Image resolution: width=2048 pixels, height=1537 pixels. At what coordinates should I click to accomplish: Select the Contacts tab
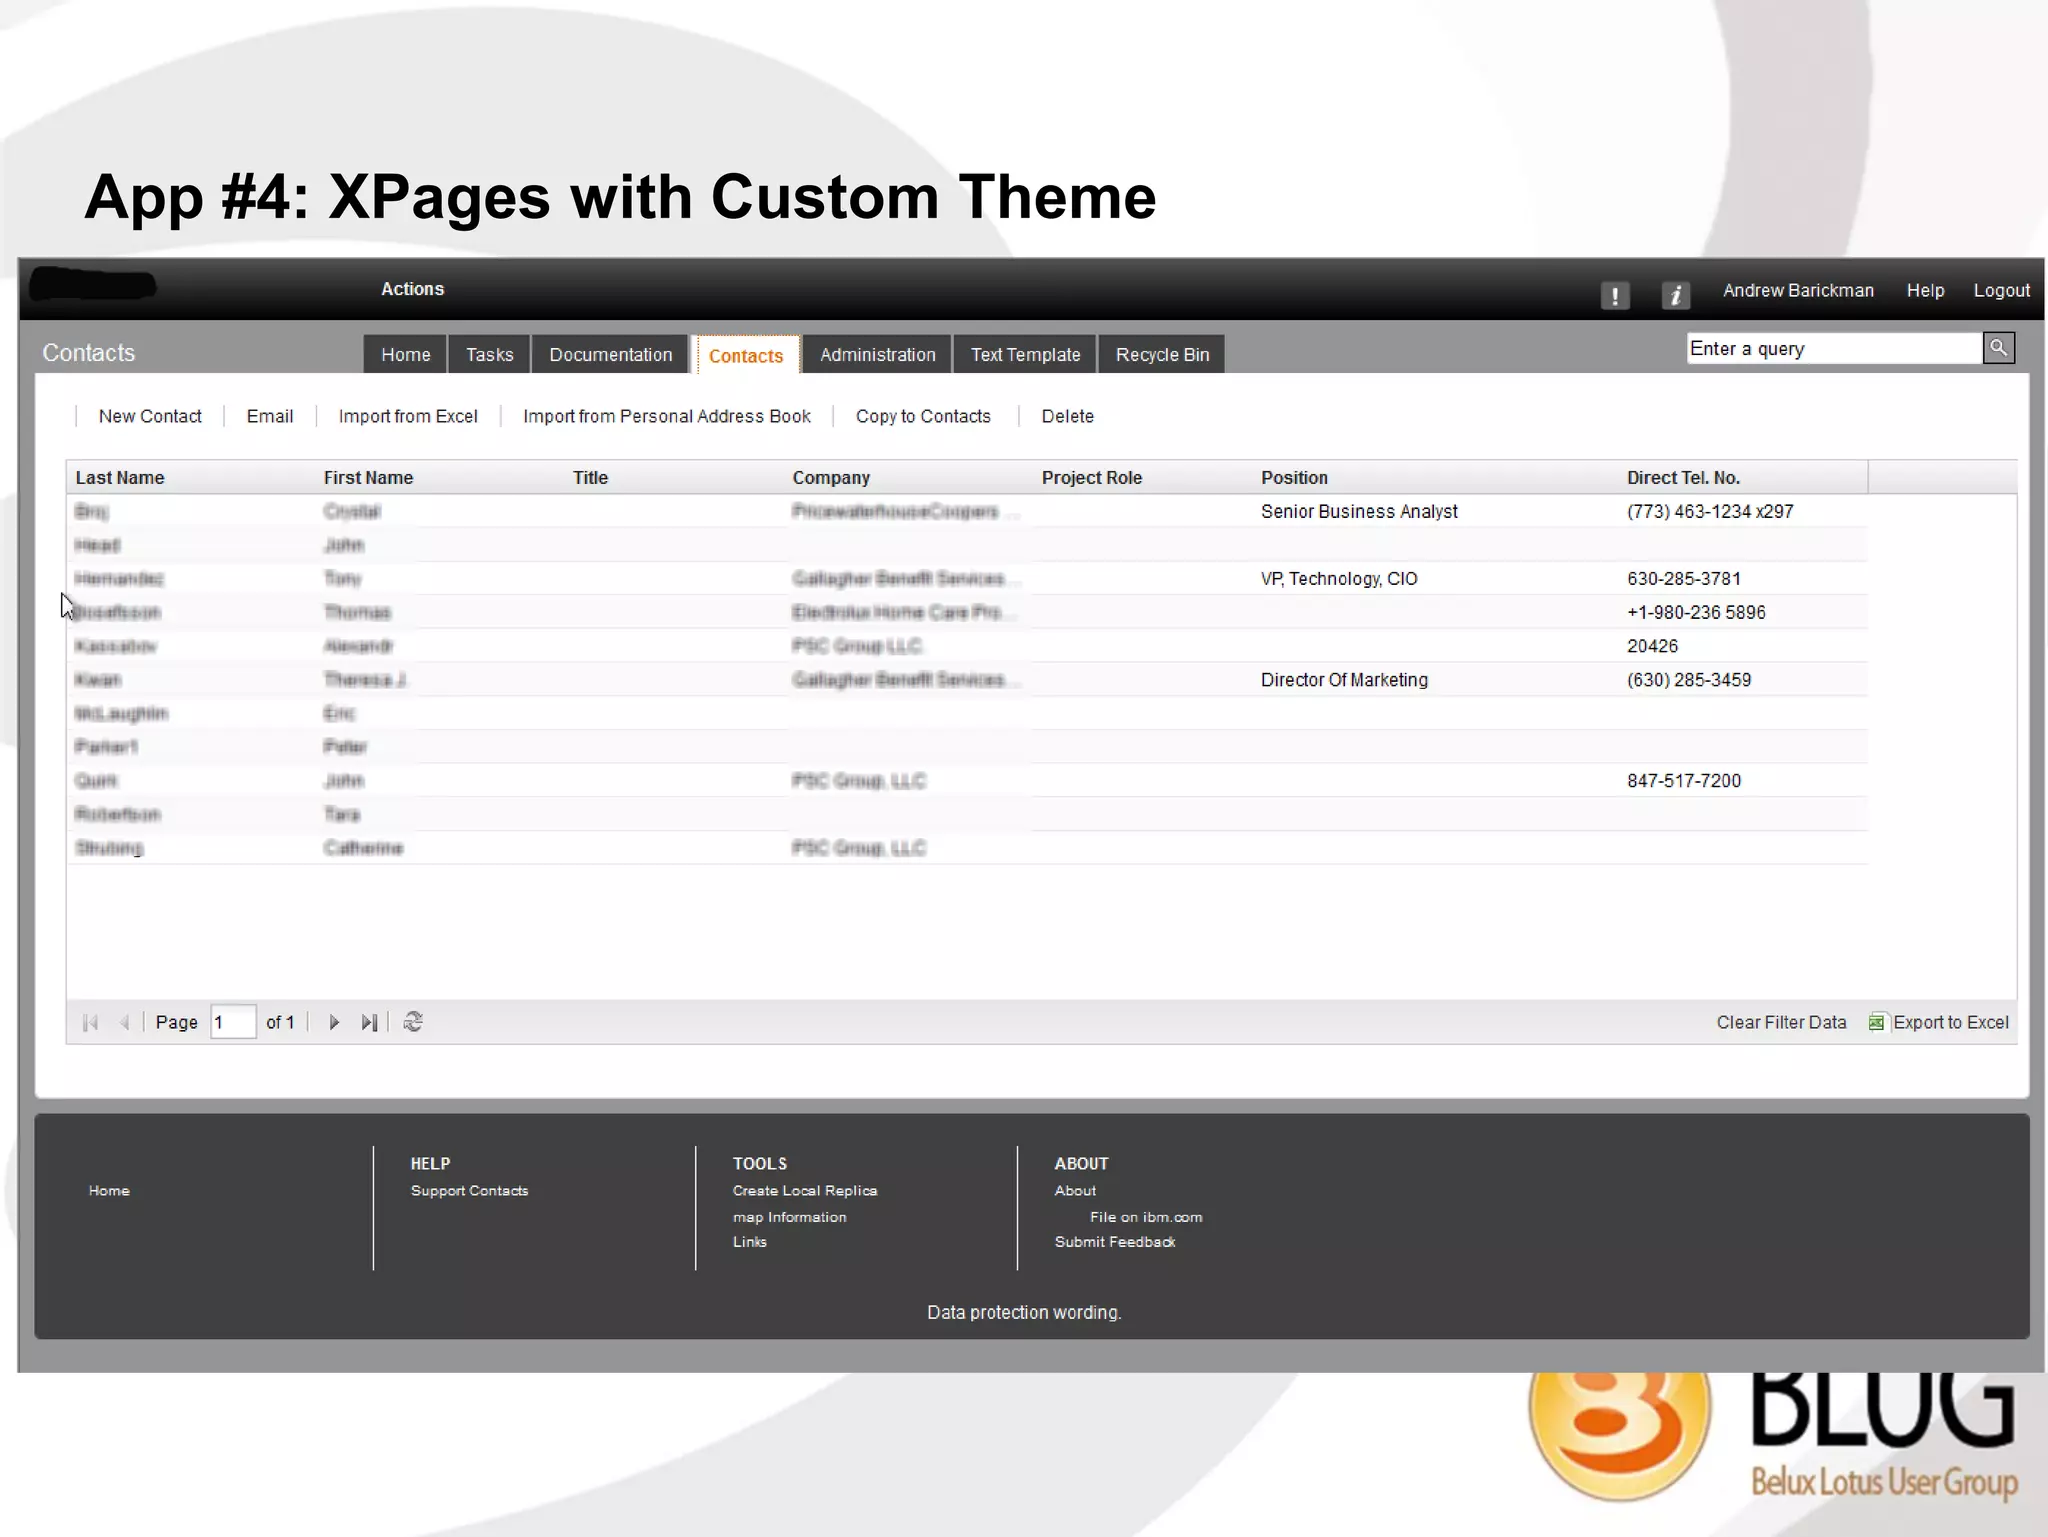(746, 356)
